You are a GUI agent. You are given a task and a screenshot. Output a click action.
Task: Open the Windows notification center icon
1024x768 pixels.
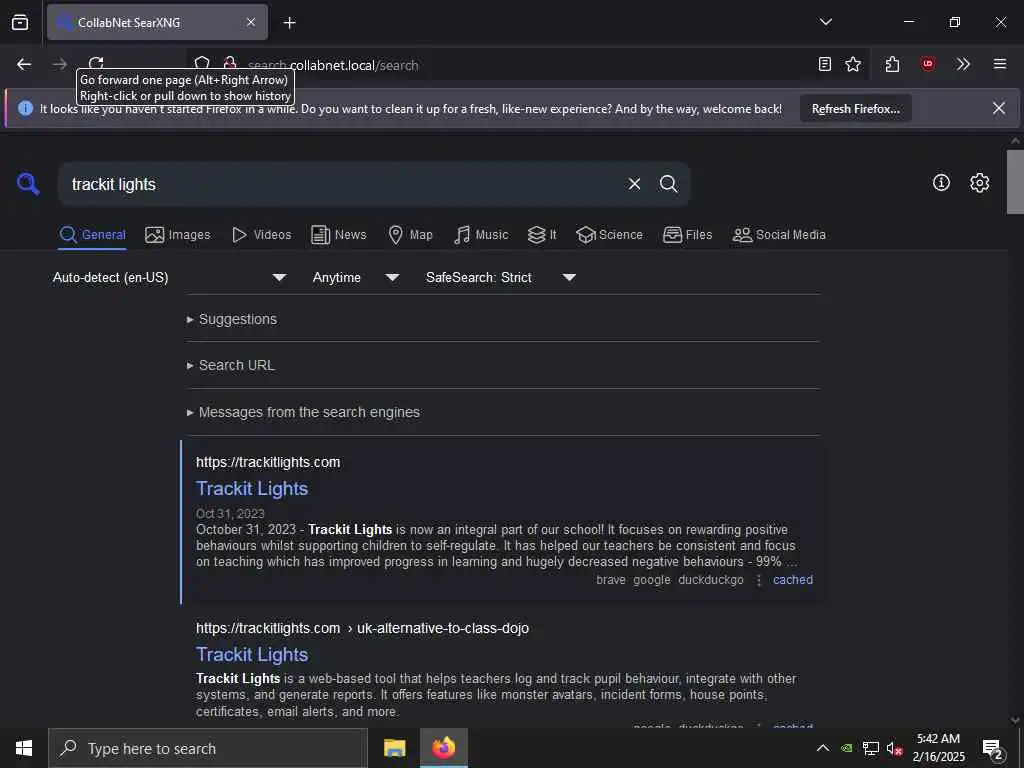pos(993,748)
